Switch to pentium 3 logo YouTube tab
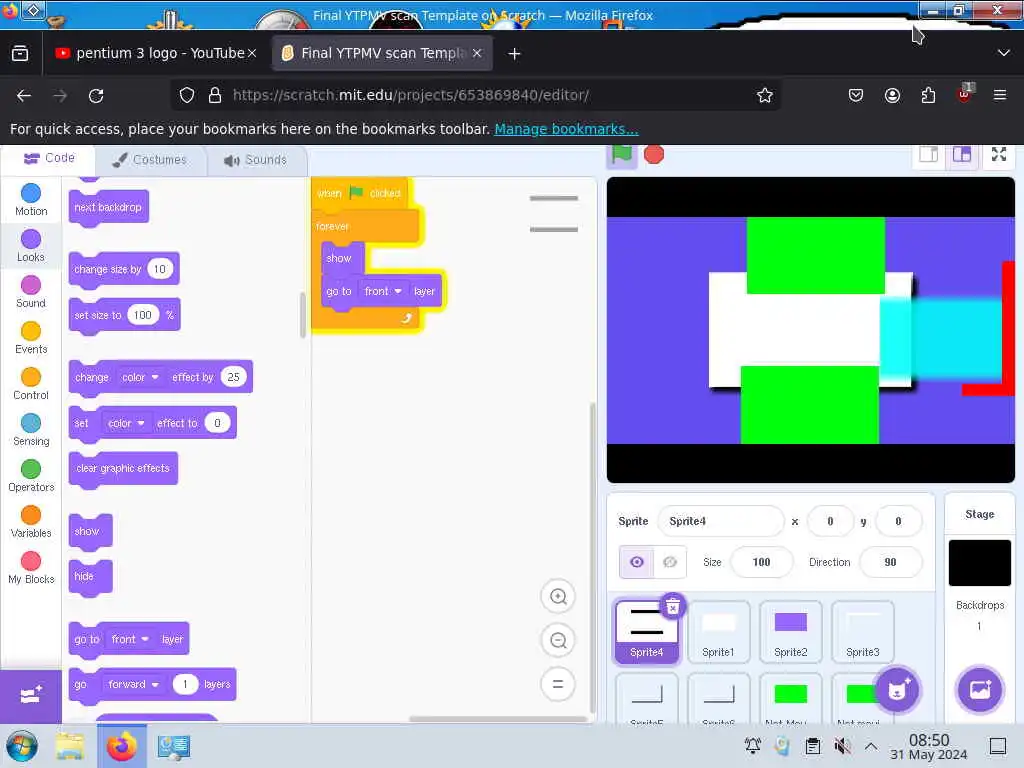The width and height of the screenshot is (1024, 768). [x=150, y=54]
